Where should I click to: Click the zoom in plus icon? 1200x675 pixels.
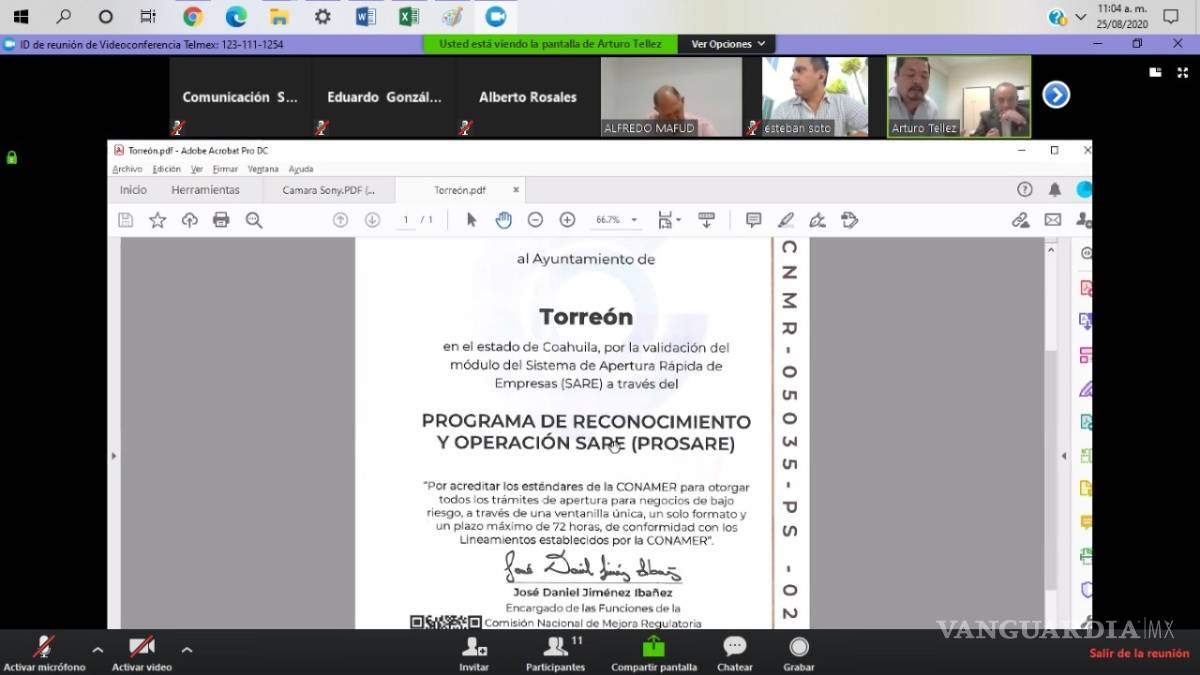coord(567,220)
